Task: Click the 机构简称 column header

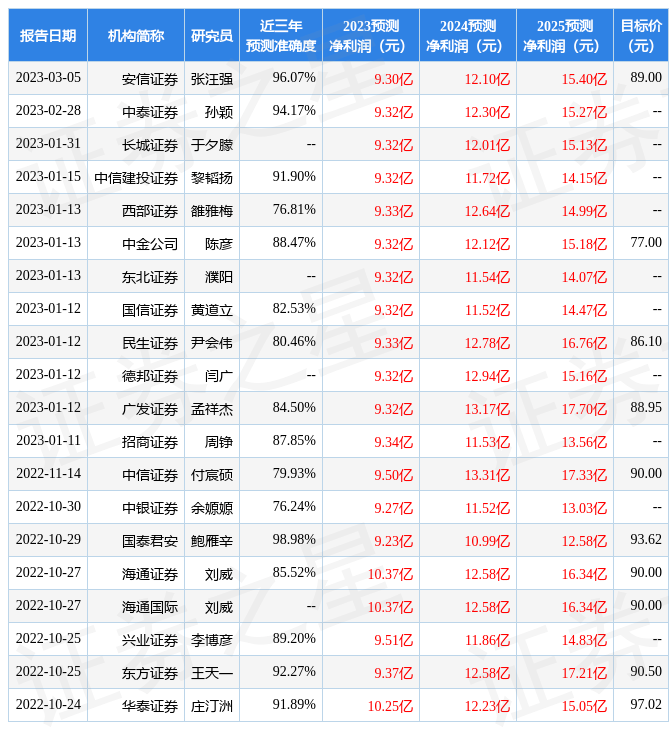Action: 136,35
